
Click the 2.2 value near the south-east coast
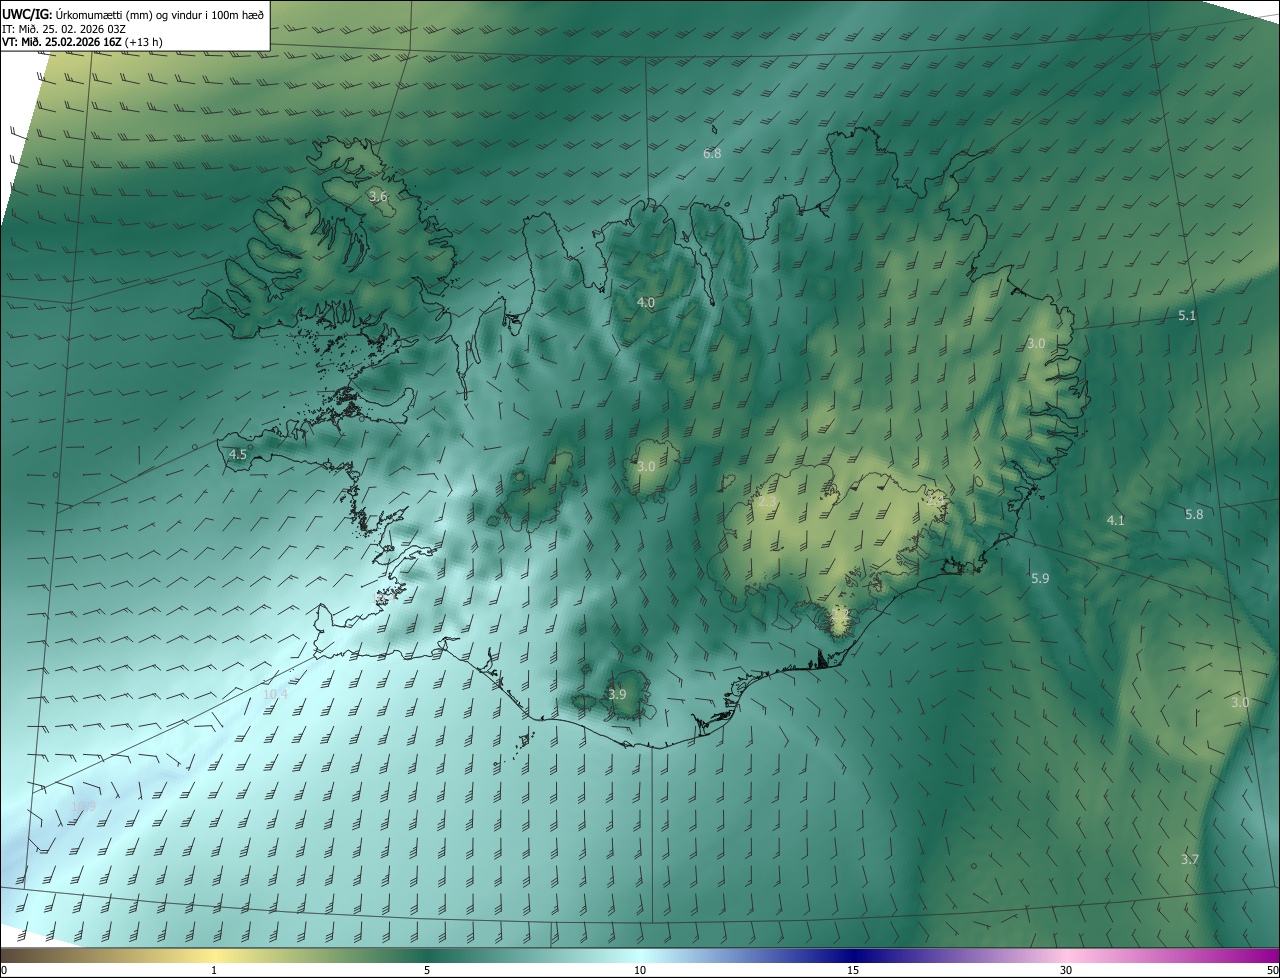(840, 612)
